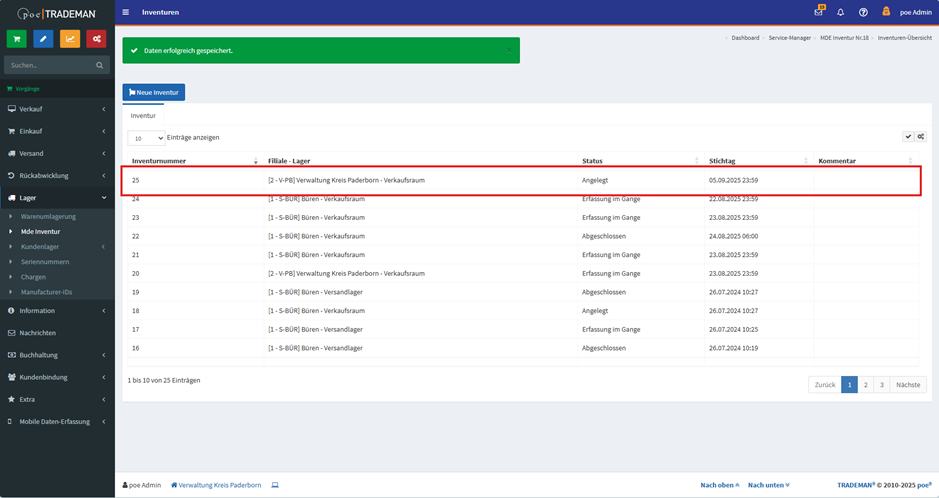Select the Inventur tab

(x=143, y=116)
